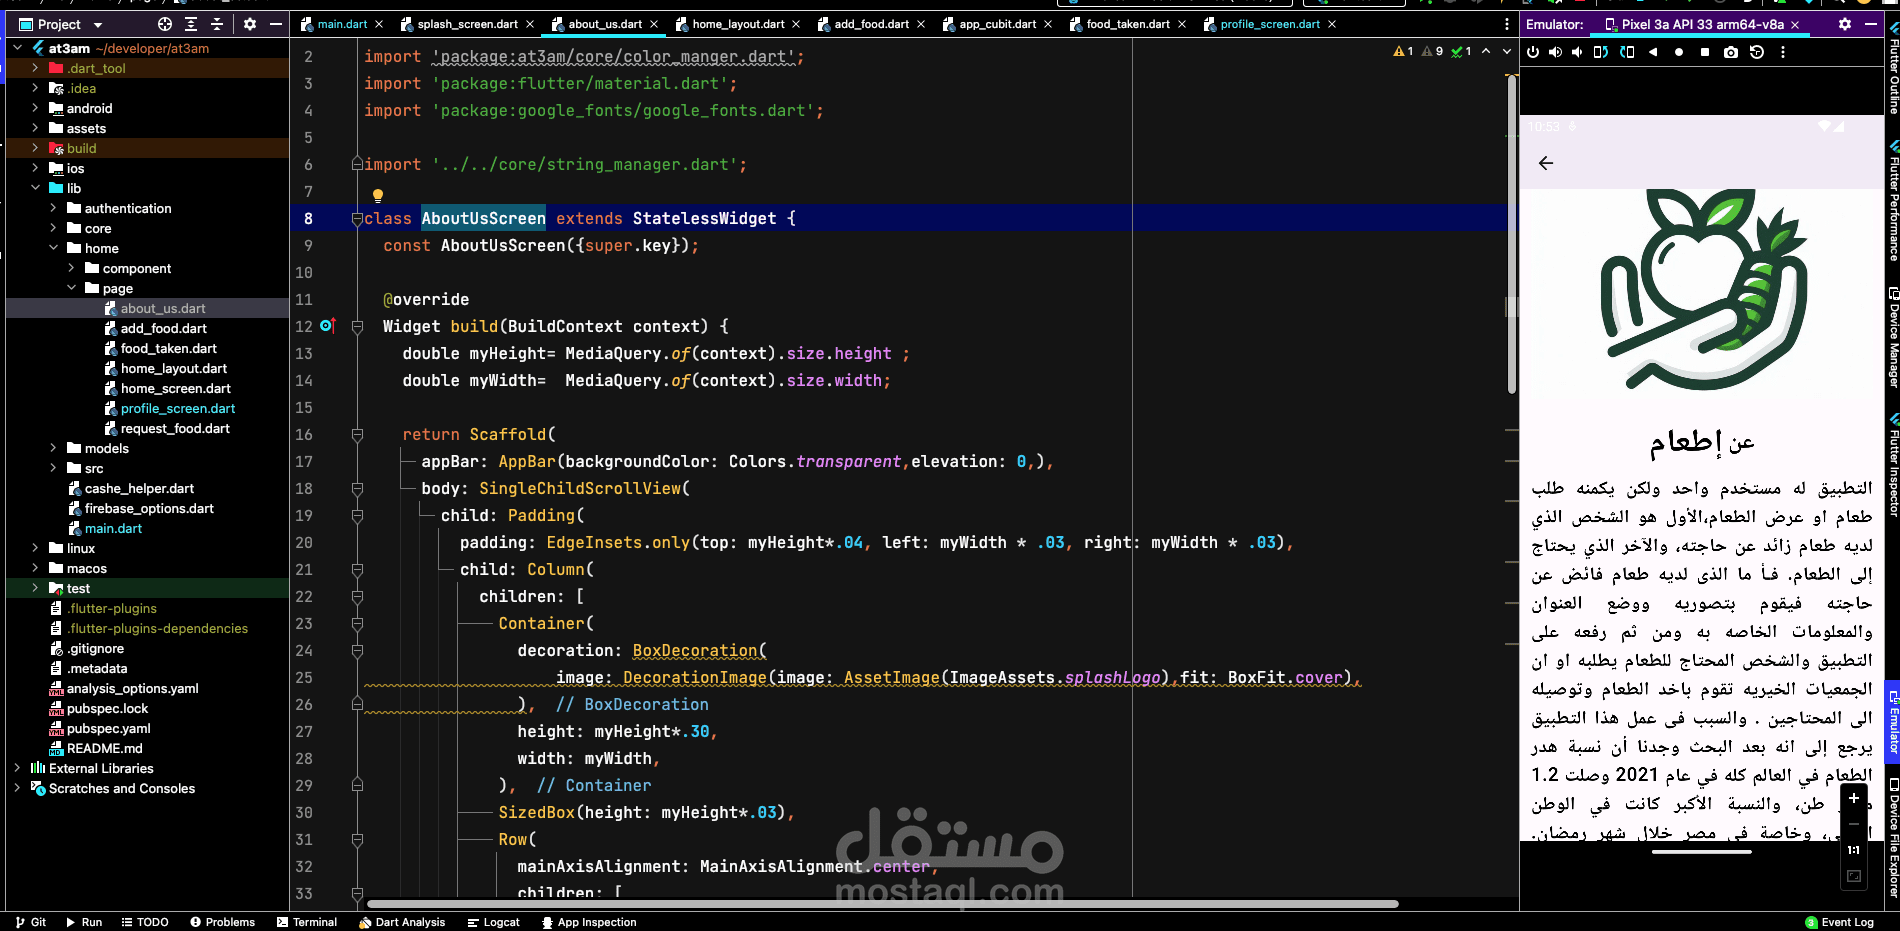Open the Git tool window

pyautogui.click(x=31, y=922)
